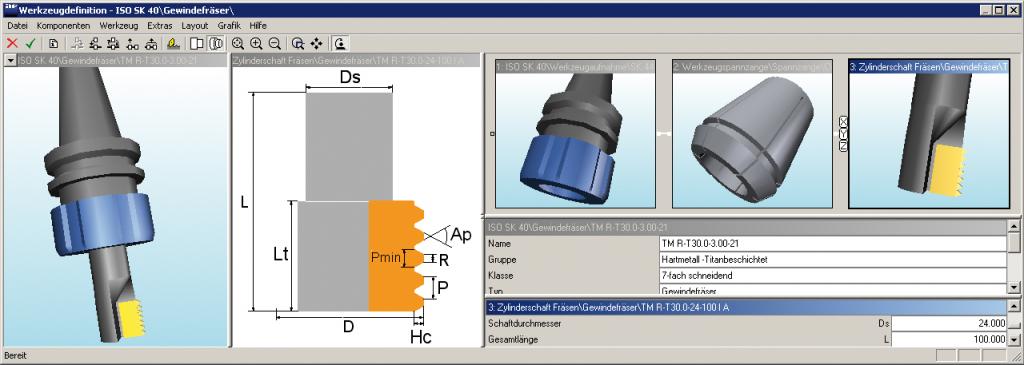Toggle the X axis checkbox between thumbnails
Screen dimensions: 1024x365
pyautogui.click(x=843, y=121)
